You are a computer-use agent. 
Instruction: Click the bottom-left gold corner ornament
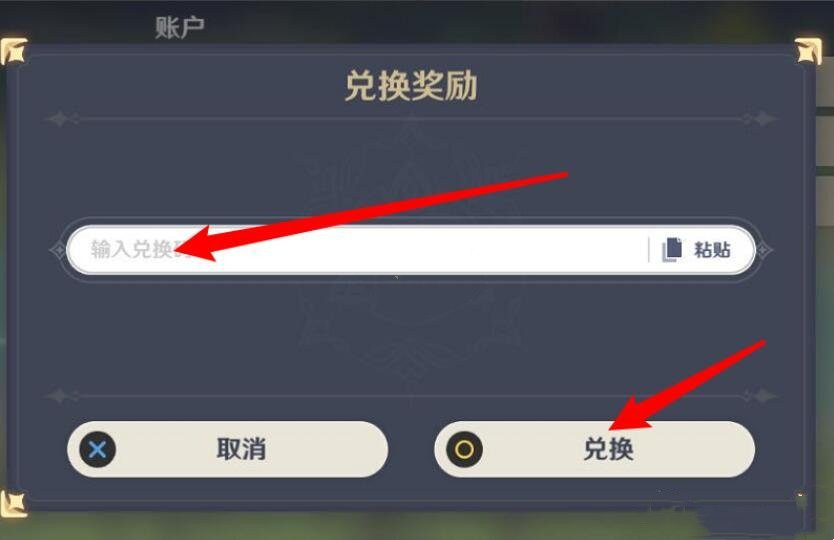[13, 504]
